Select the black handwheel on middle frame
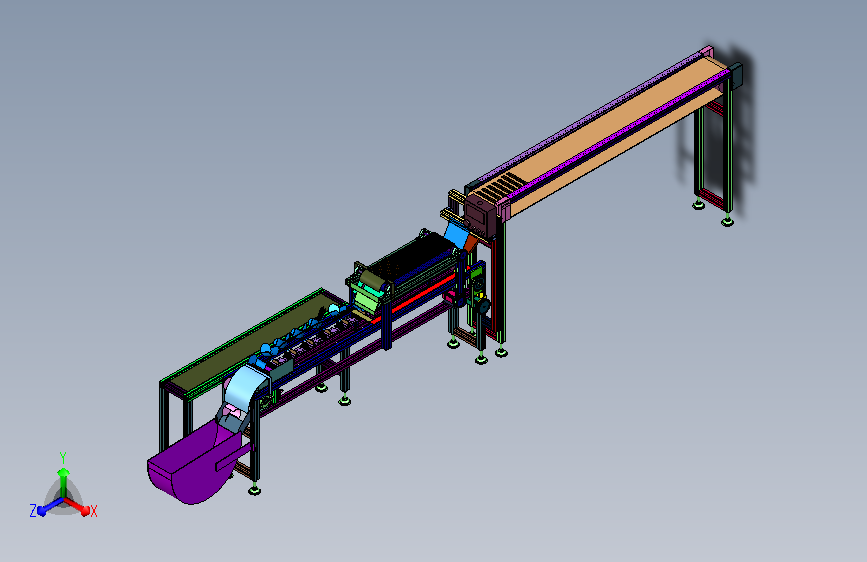 484,307
